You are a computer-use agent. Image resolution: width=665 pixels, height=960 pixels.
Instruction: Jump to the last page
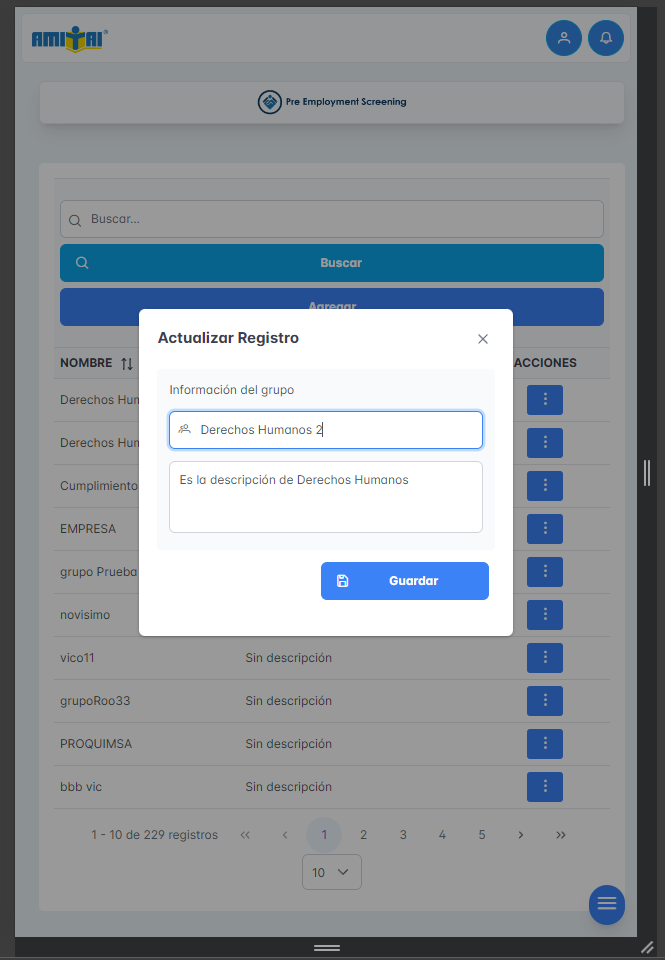pos(560,835)
